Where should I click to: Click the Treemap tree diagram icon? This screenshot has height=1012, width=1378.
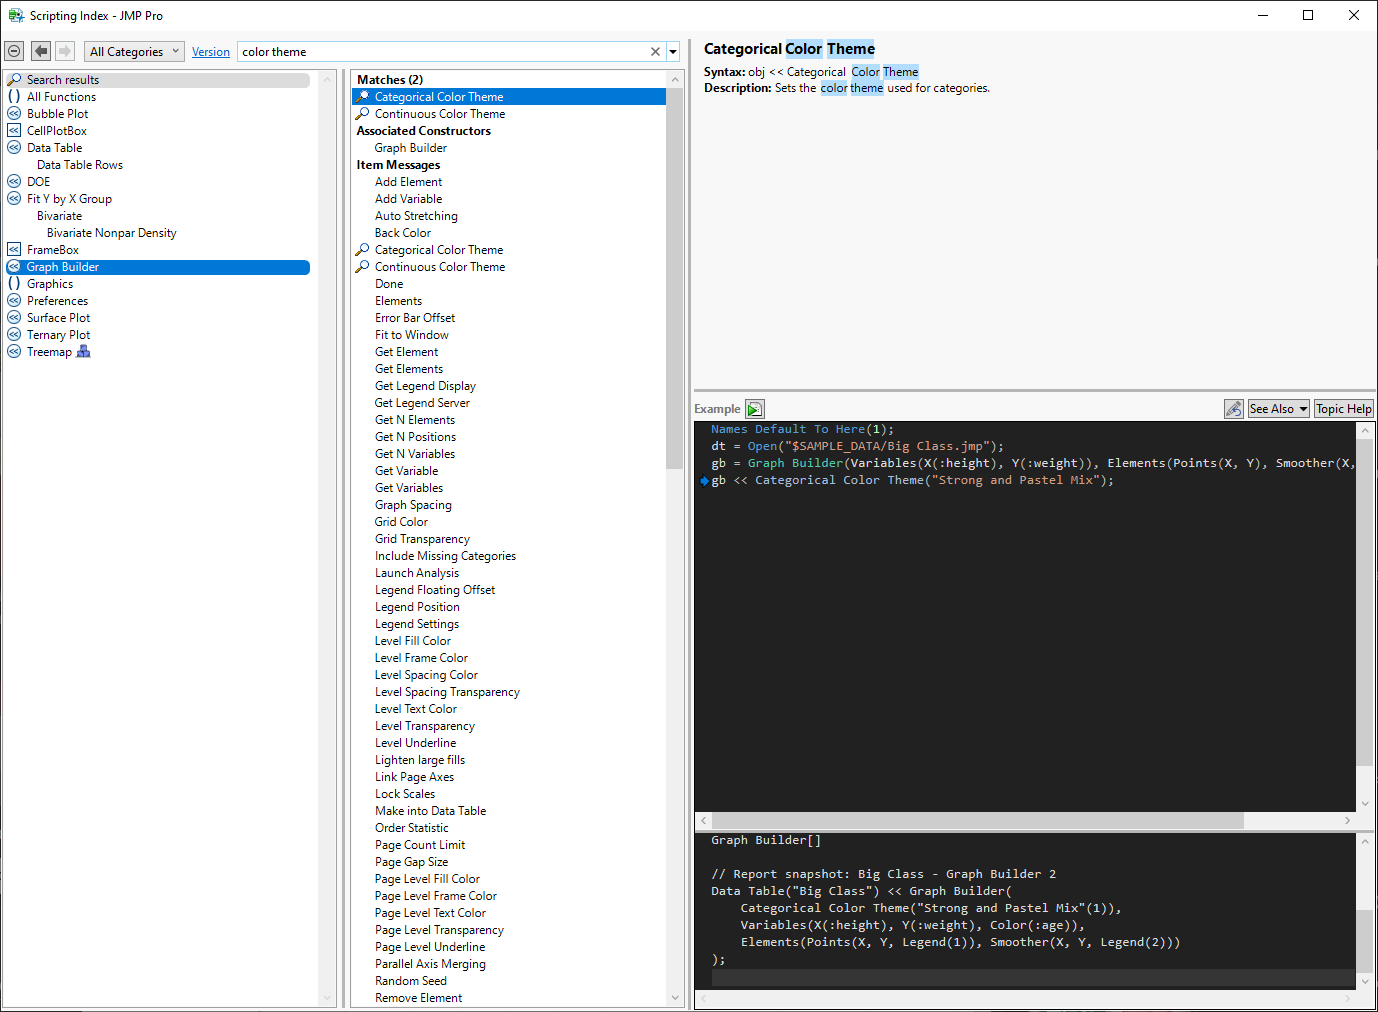click(84, 352)
